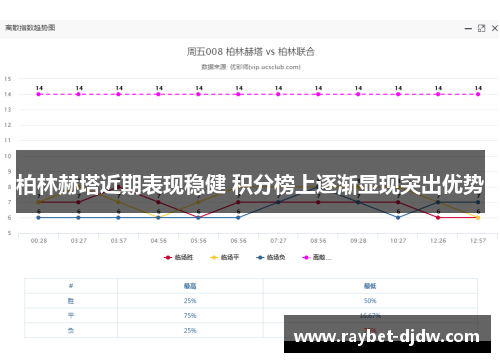
Task: Select magenta data point at 09:28
Action: pos(358,94)
